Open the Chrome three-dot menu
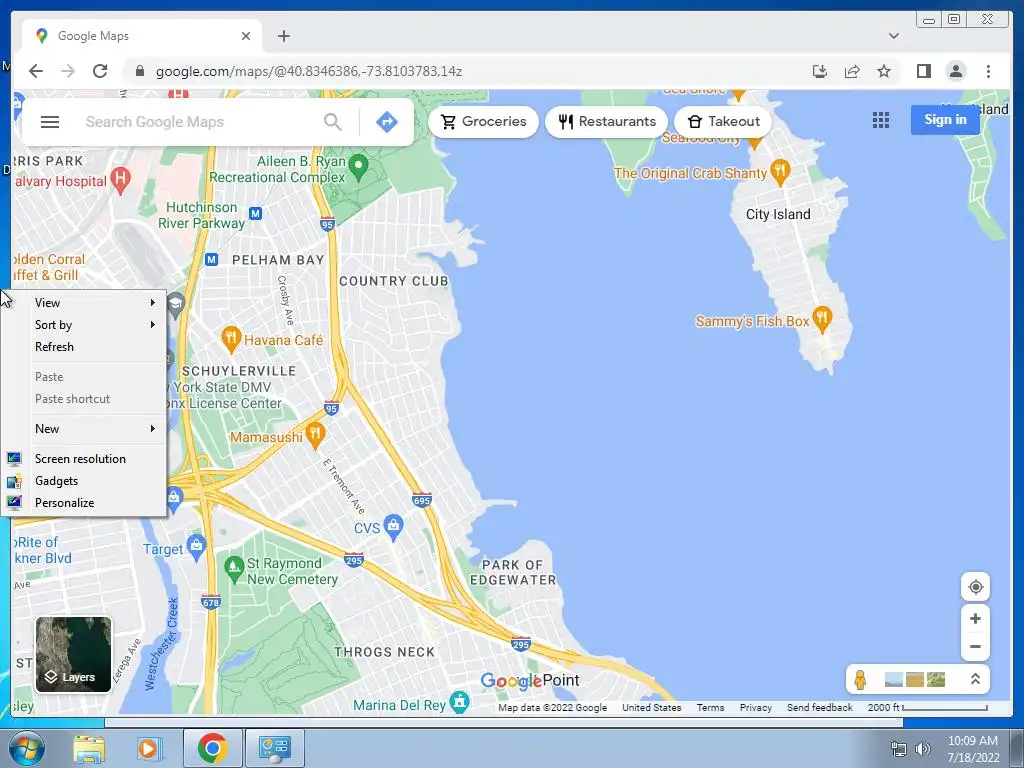Viewport: 1024px width, 768px height. coord(988,71)
